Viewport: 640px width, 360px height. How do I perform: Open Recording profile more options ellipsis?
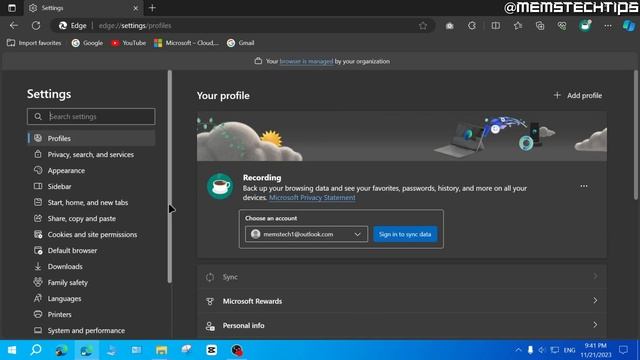click(584, 186)
